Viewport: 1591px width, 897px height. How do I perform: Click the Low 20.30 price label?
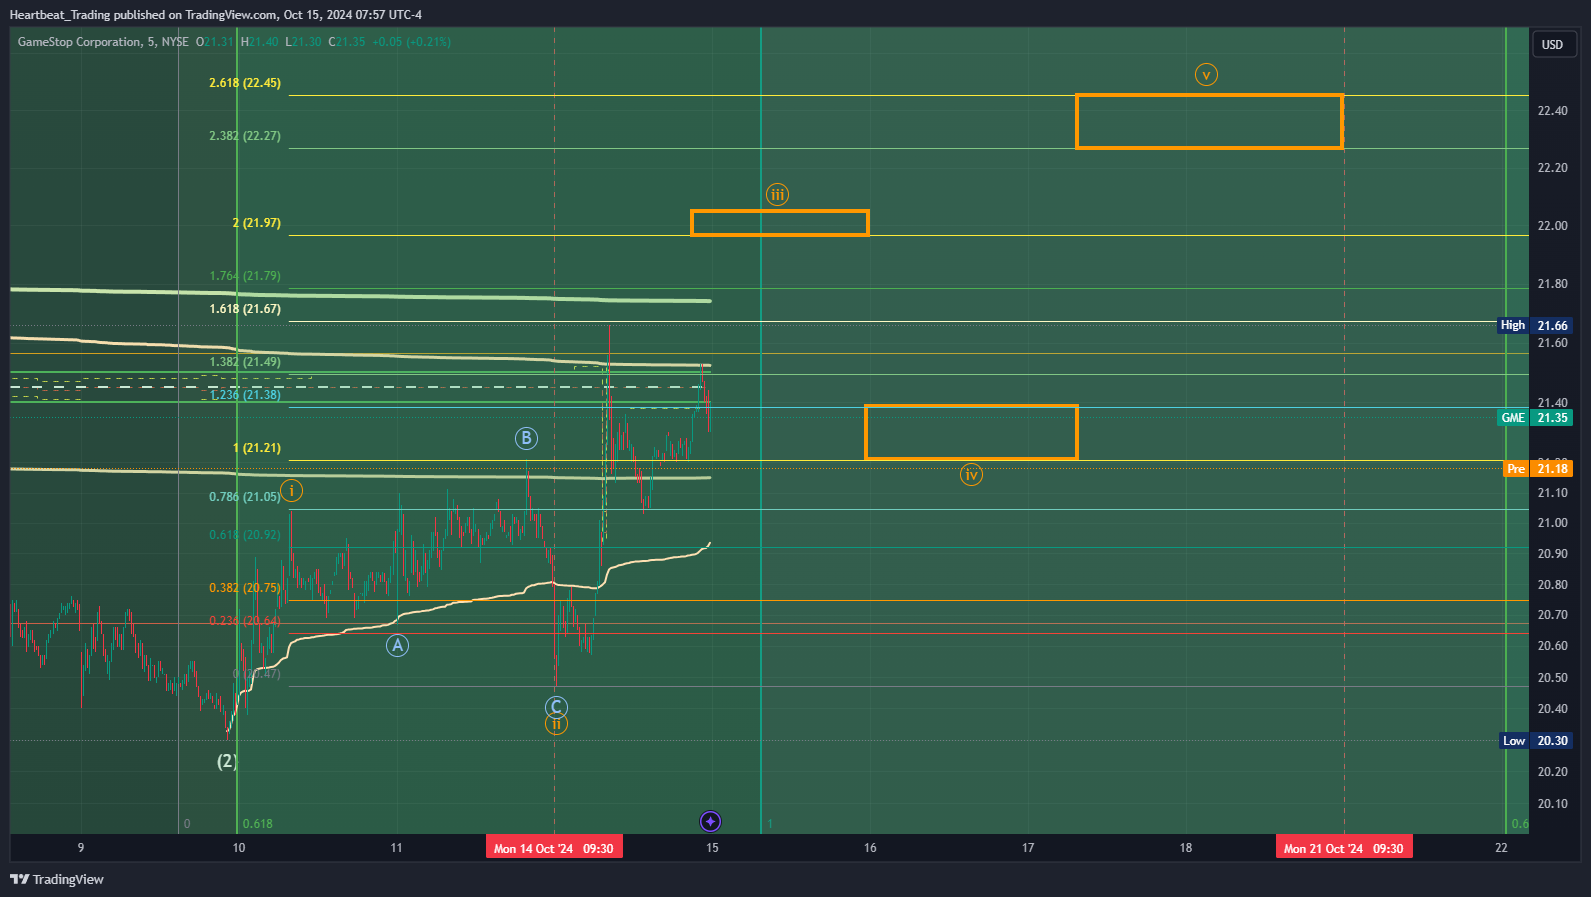[1536, 741]
